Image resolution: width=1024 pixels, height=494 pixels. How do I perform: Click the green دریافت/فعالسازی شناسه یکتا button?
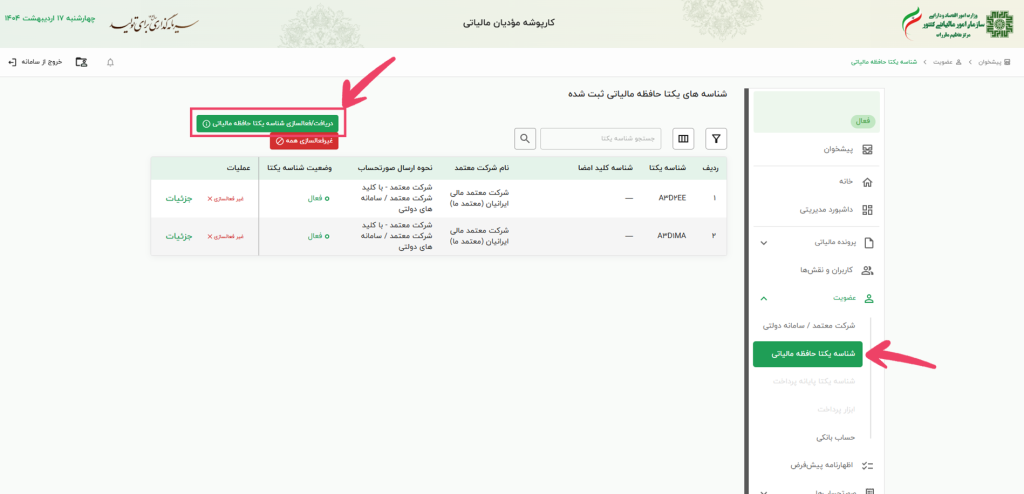tap(267, 124)
